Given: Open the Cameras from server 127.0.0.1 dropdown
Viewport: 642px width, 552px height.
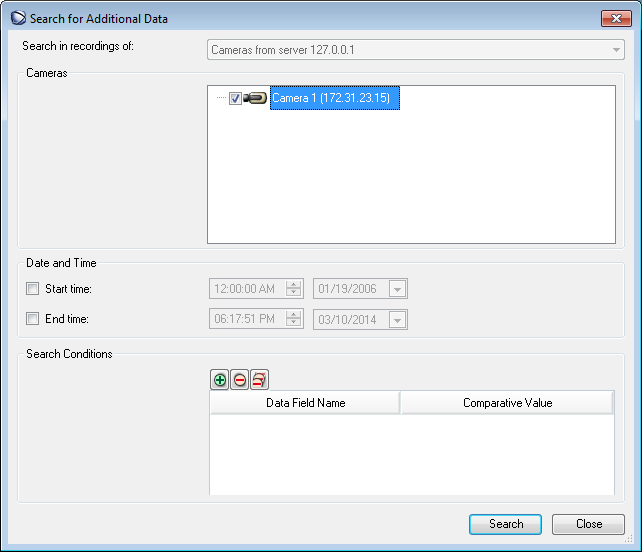Looking at the screenshot, I should point(416,50).
